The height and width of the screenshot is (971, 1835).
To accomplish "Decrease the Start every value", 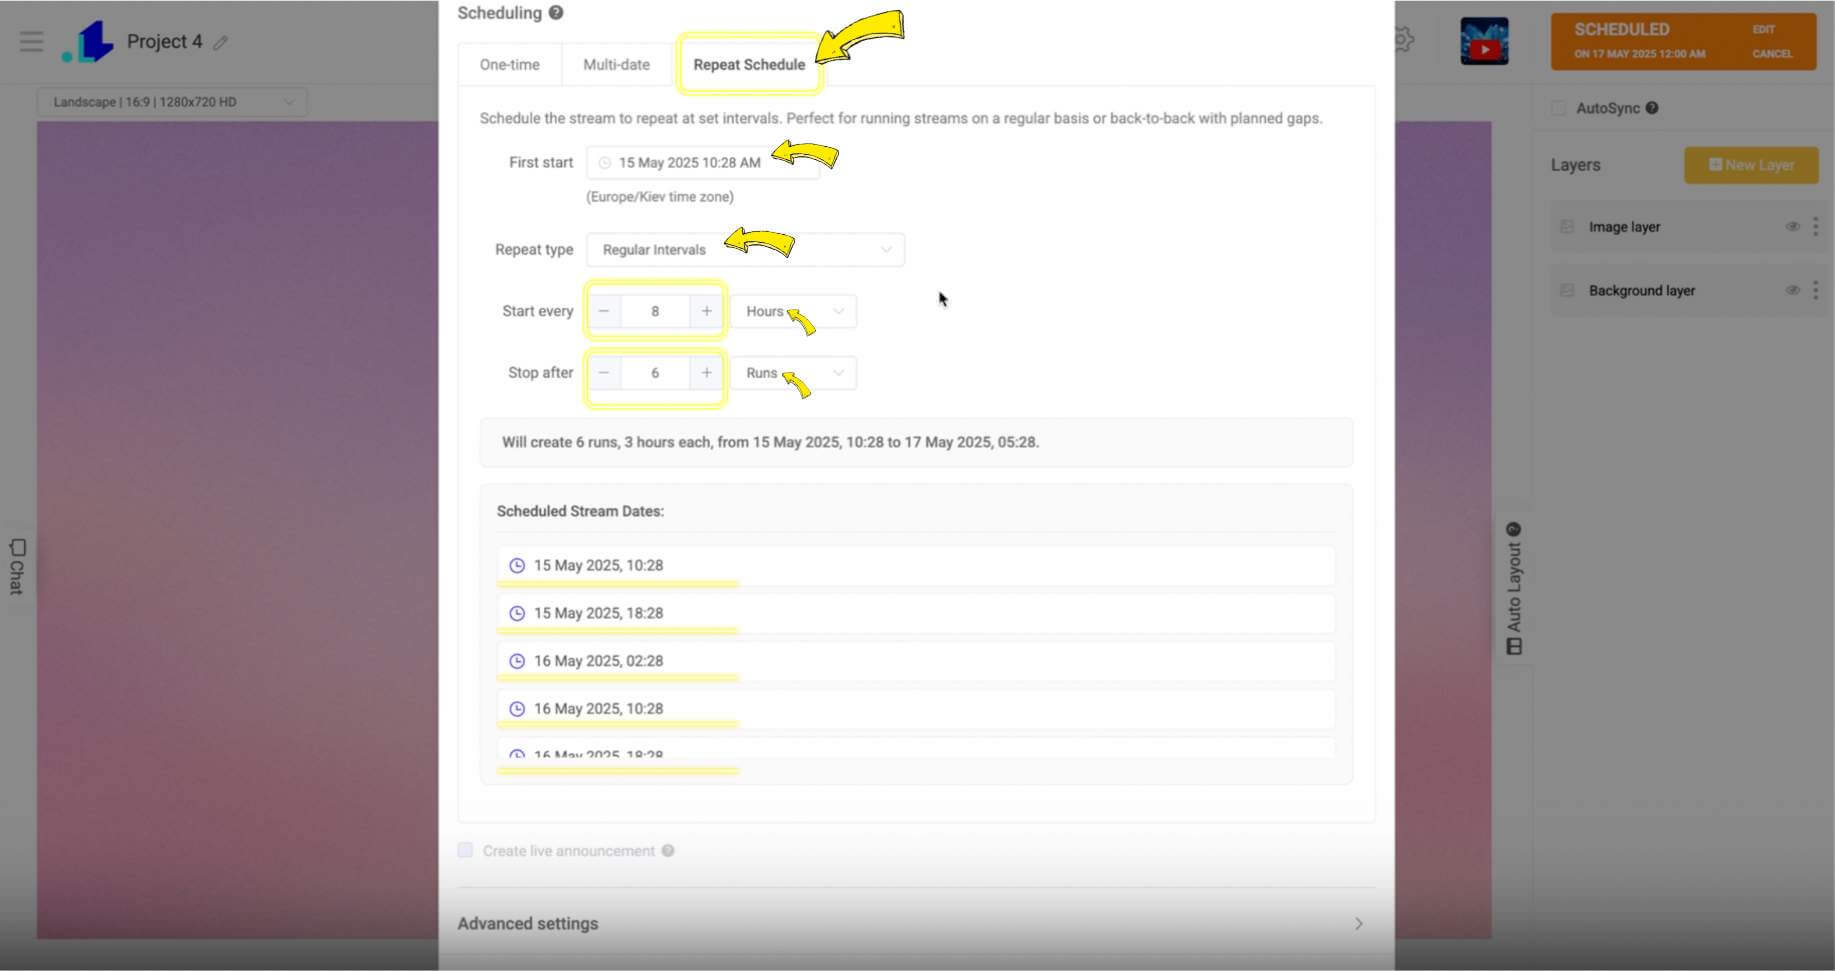I will 604,311.
